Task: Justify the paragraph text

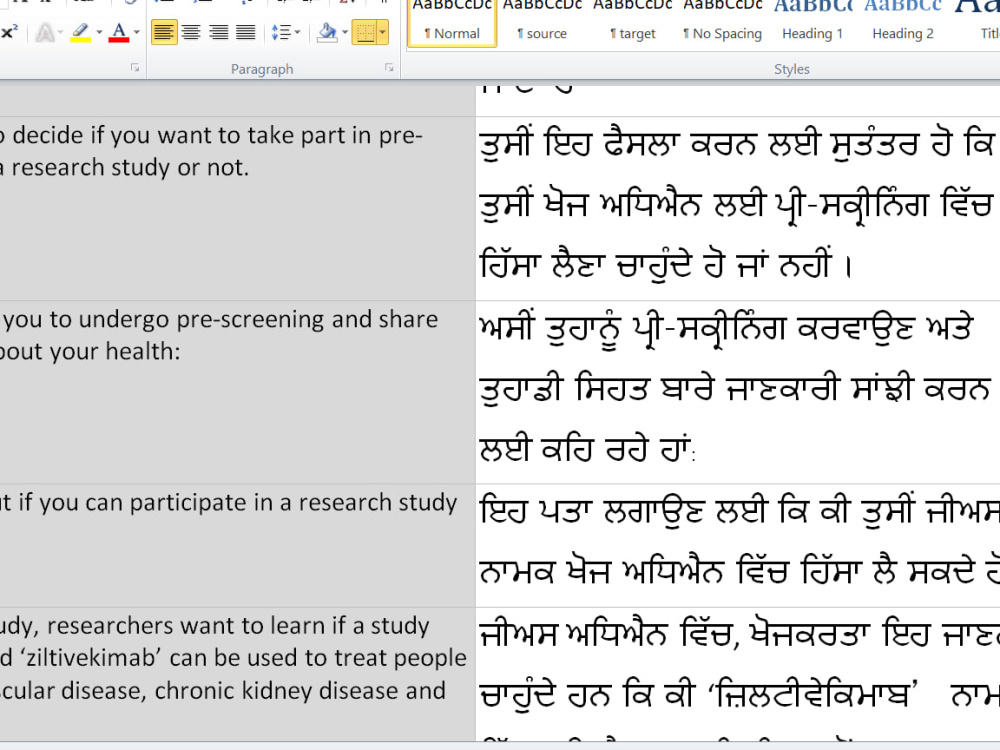Action: [246, 32]
